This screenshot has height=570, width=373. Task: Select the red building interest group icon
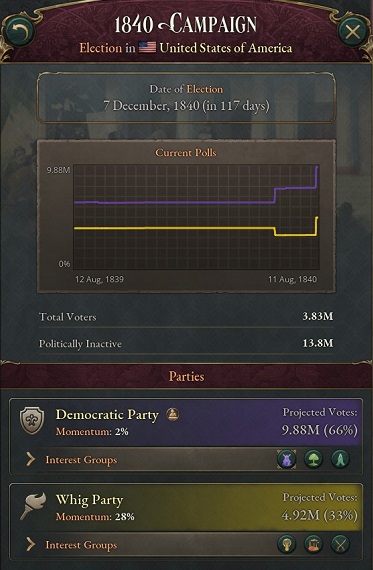[313, 545]
